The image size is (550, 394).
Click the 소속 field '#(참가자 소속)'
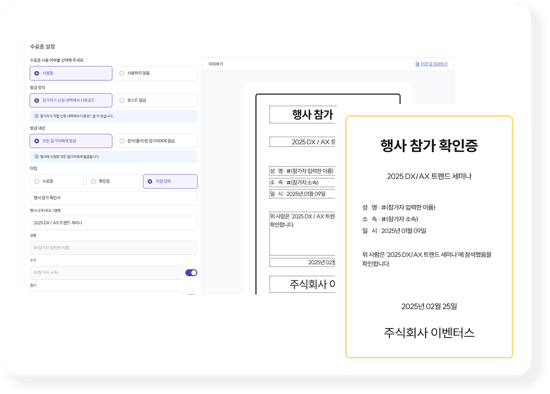[106, 273]
